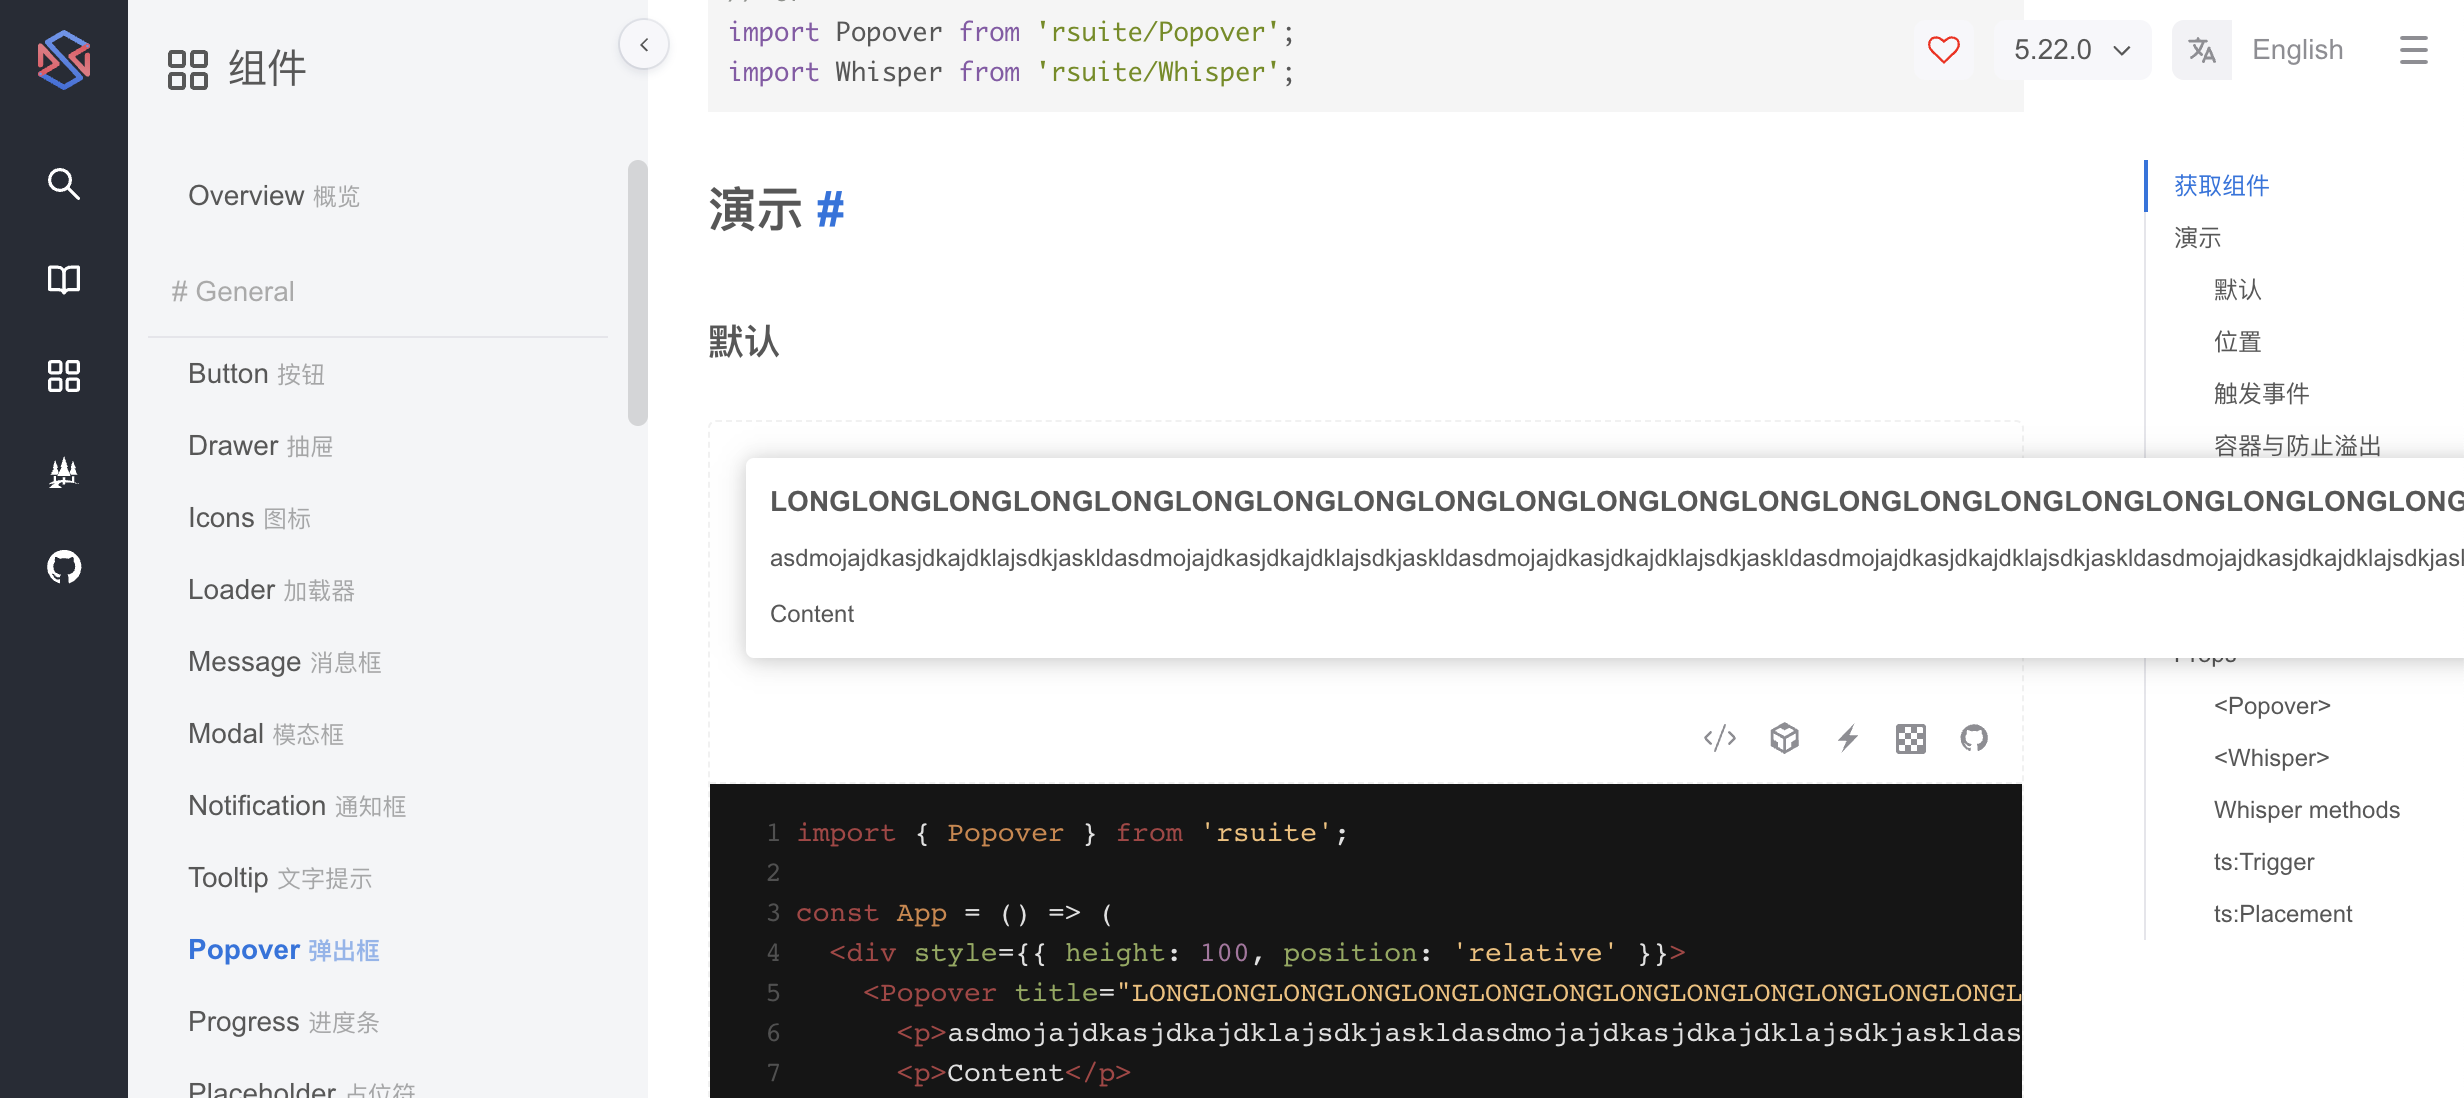
Task: Select the components grid icon in sidebar
Action: 63,376
